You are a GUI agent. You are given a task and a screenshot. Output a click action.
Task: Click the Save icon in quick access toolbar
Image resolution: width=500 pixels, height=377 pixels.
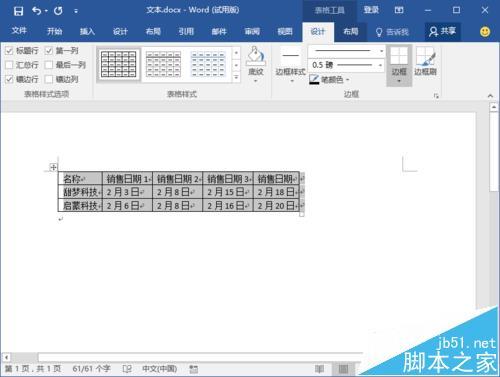pos(18,11)
